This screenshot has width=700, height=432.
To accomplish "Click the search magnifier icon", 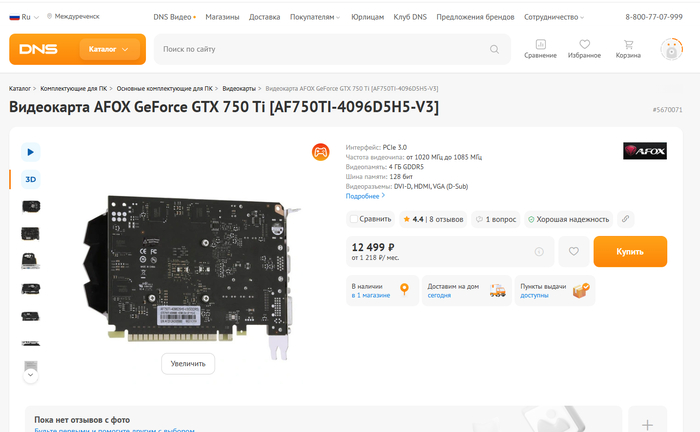I will tap(494, 49).
